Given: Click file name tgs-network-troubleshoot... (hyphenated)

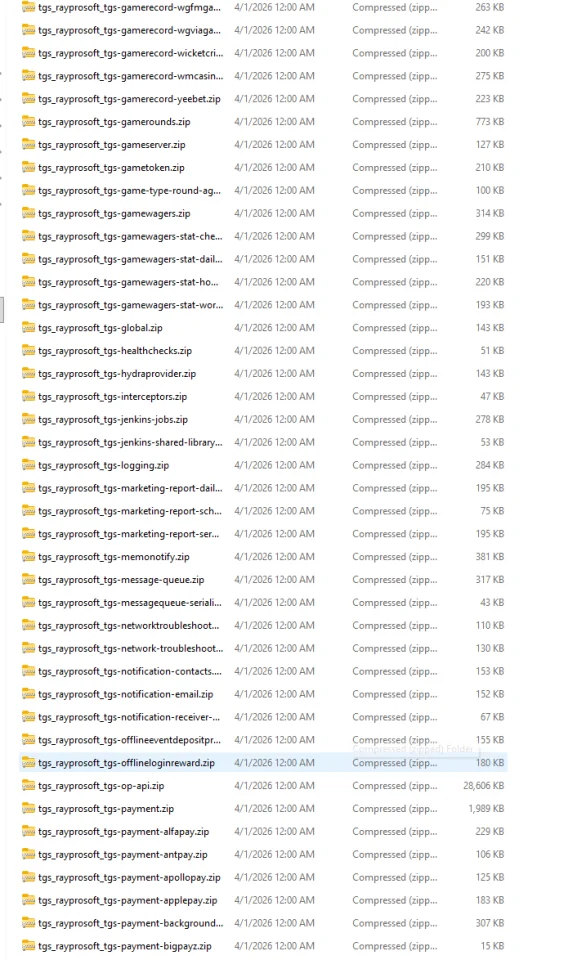Looking at the screenshot, I should point(130,648).
